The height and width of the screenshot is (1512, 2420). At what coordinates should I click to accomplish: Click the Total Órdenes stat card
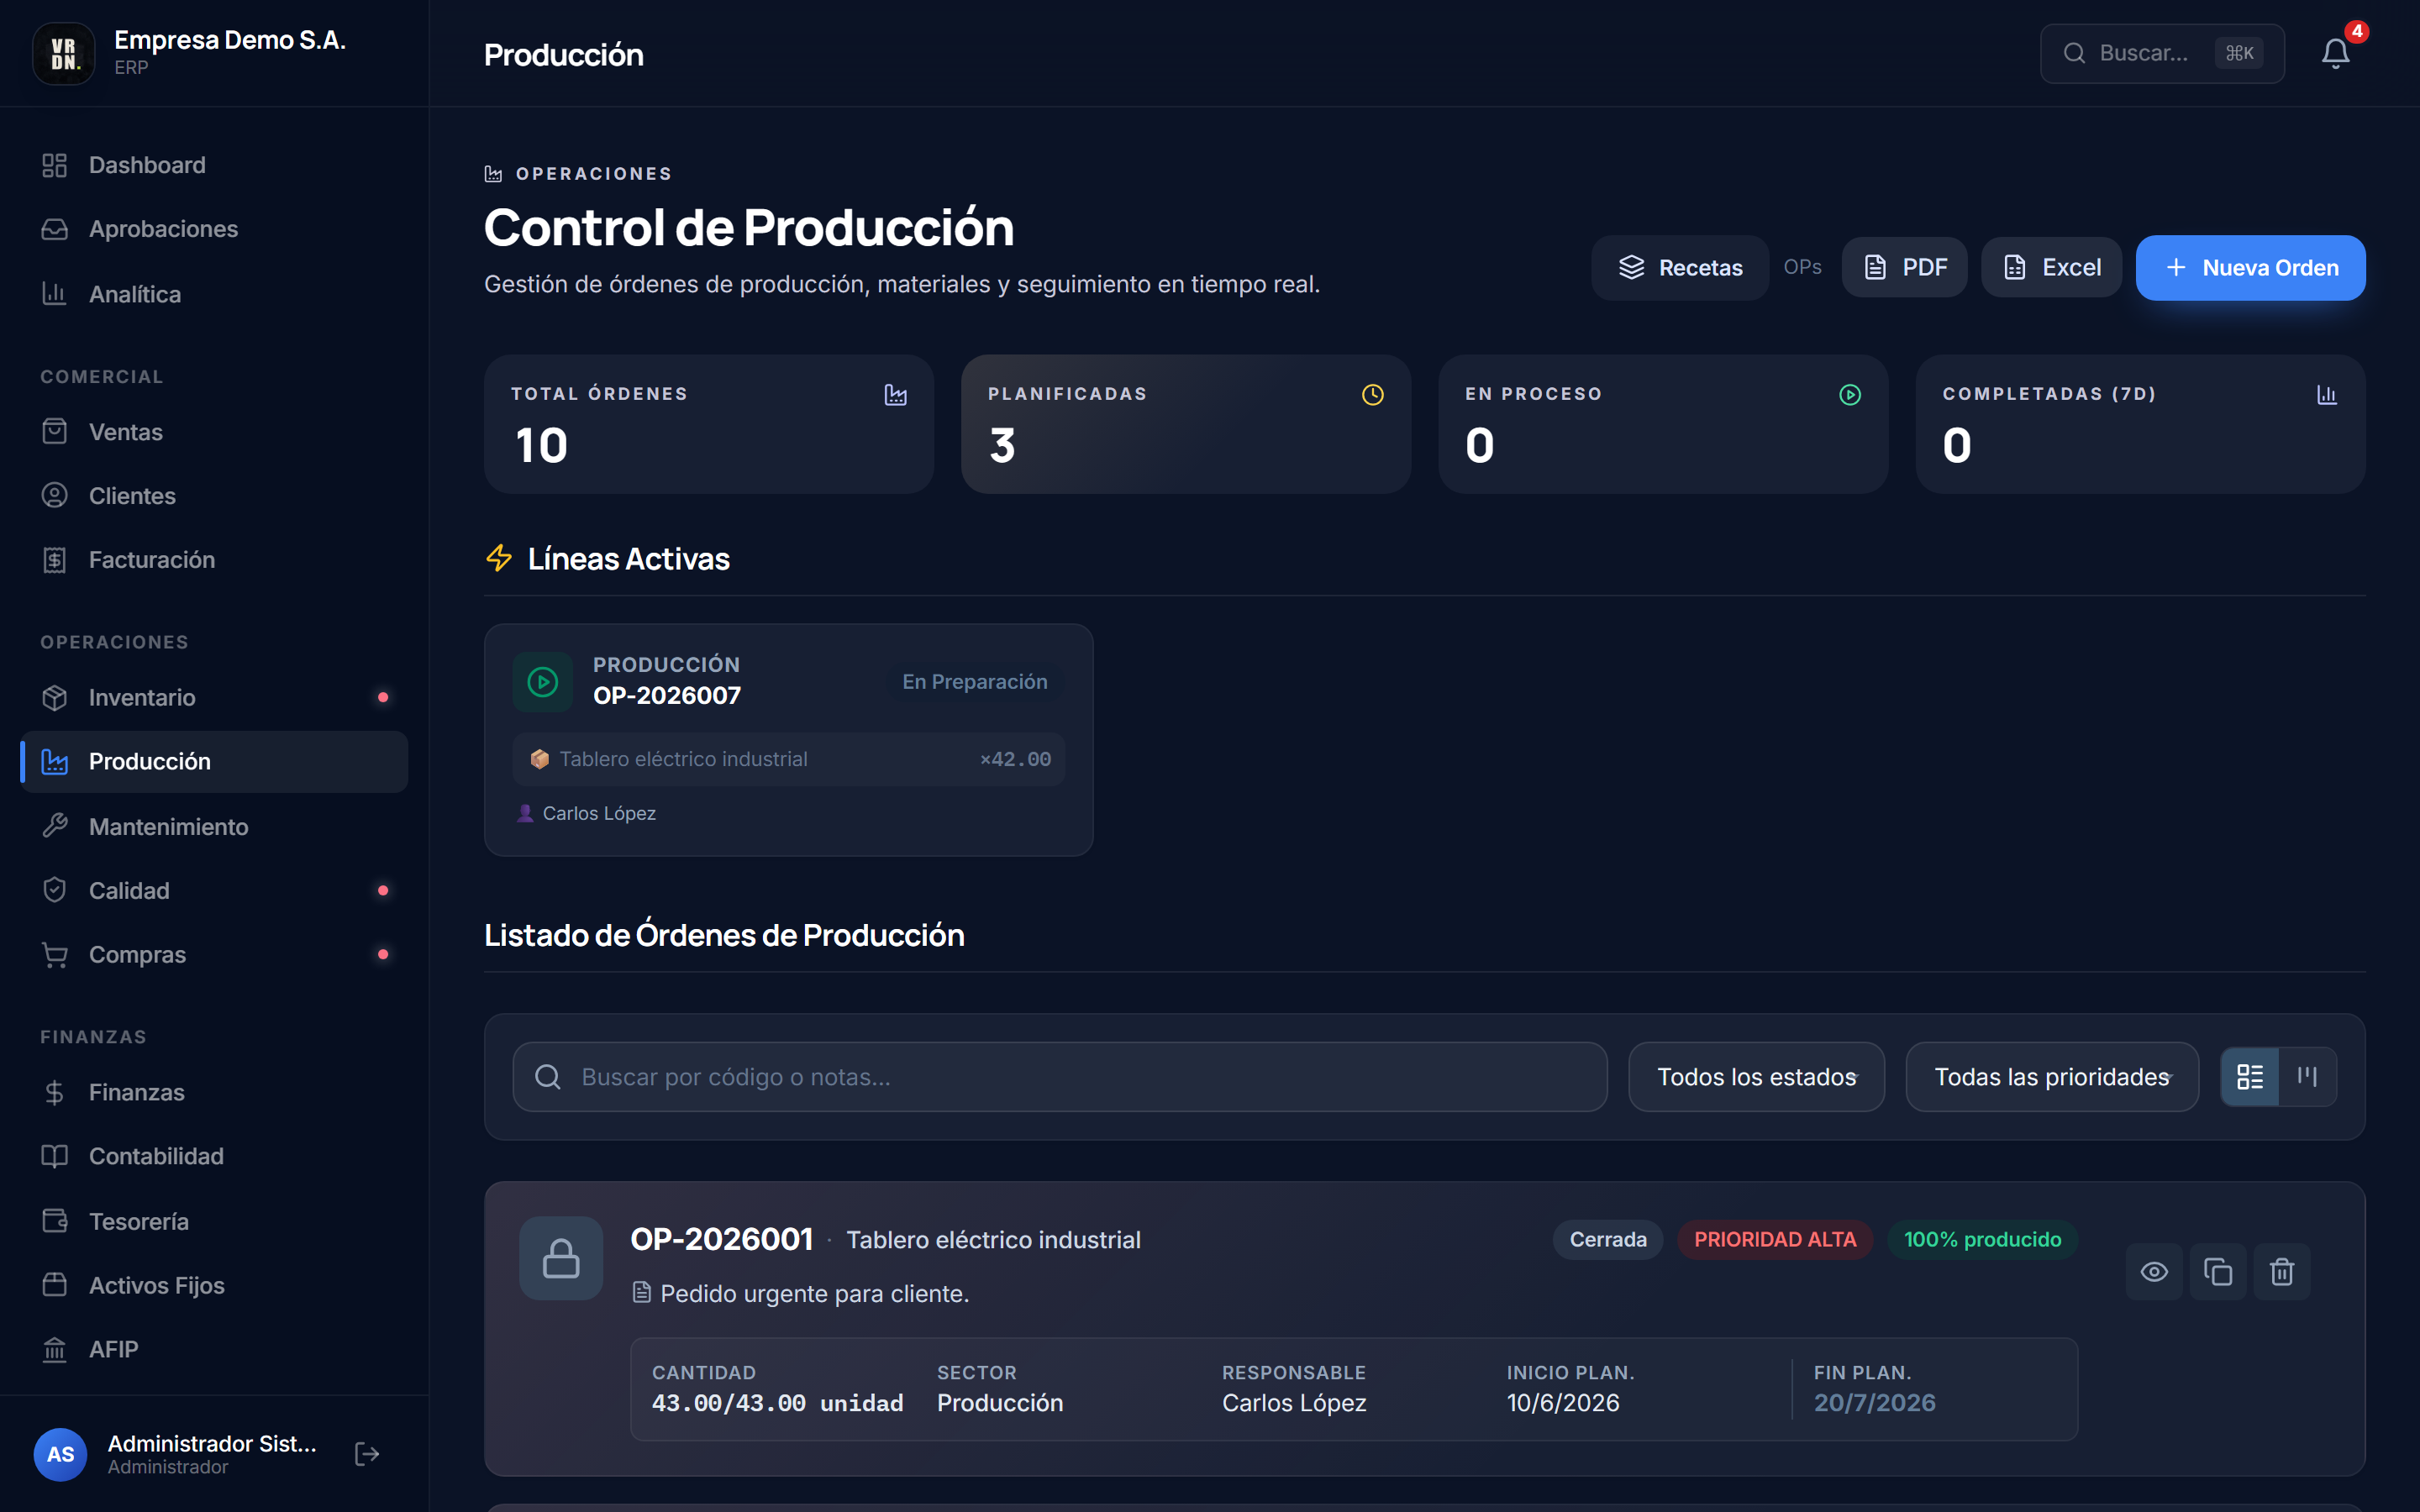point(709,424)
